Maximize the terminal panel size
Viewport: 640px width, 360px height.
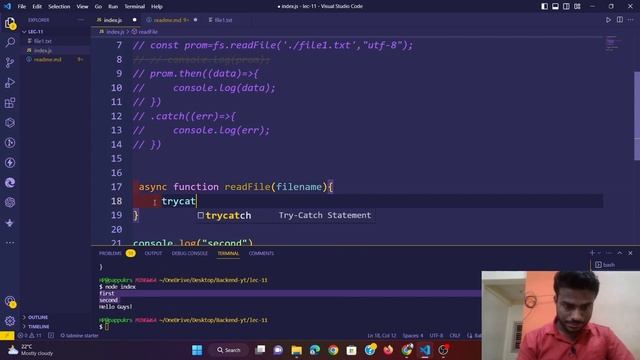[620, 253]
